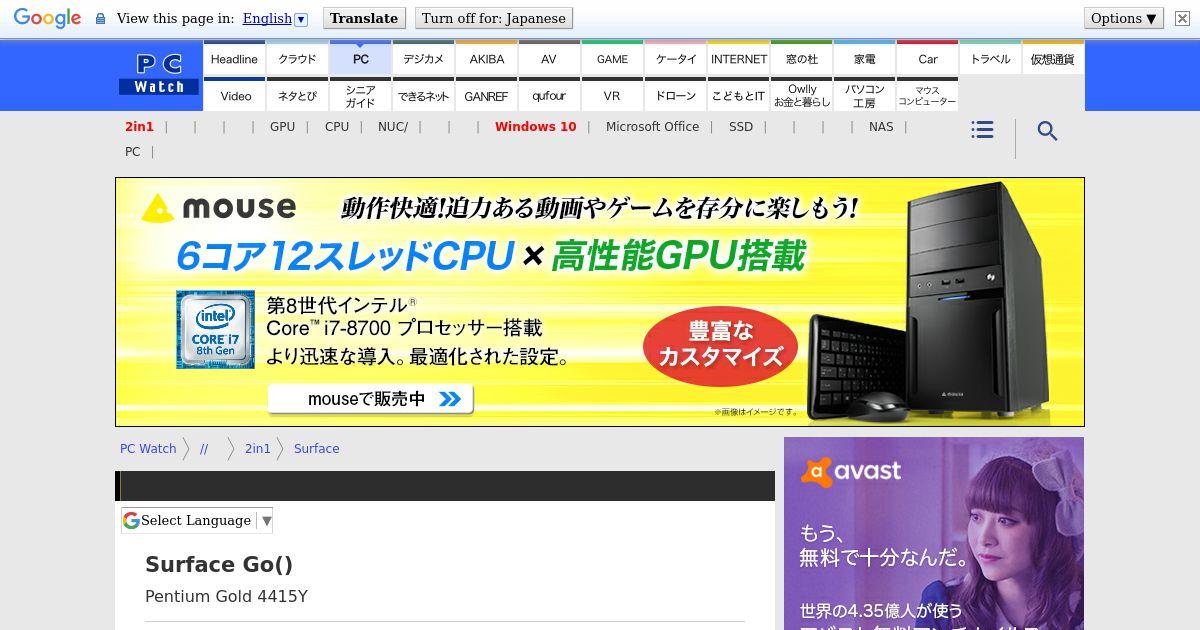The height and width of the screenshot is (630, 1200).
Task: Open the GANREF tab
Action: pos(487,95)
